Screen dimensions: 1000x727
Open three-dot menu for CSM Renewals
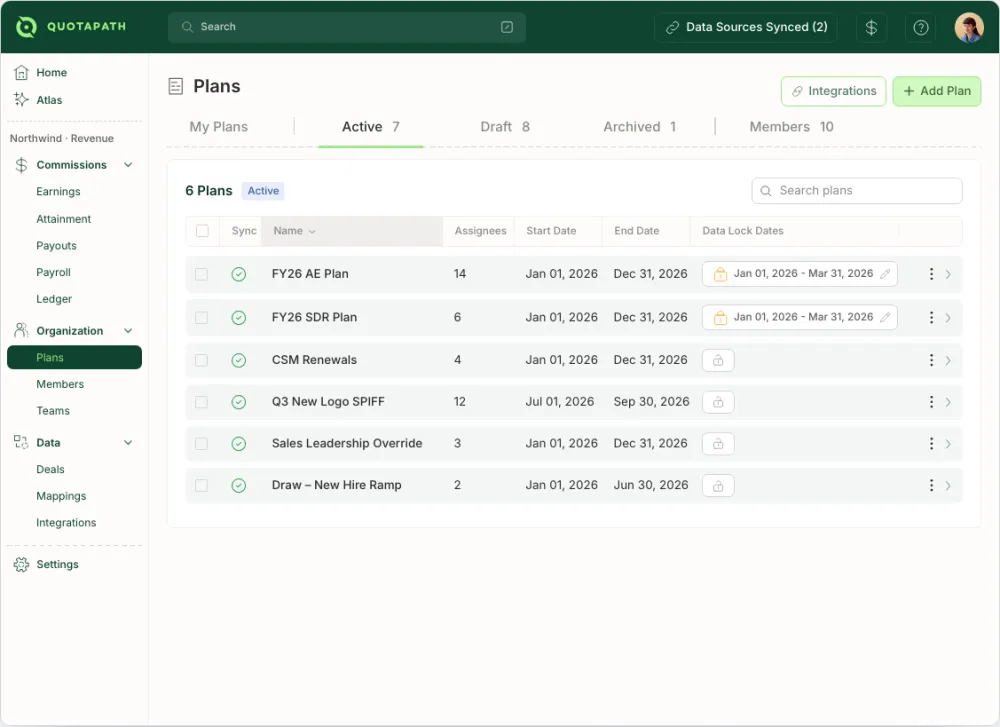pos(931,360)
